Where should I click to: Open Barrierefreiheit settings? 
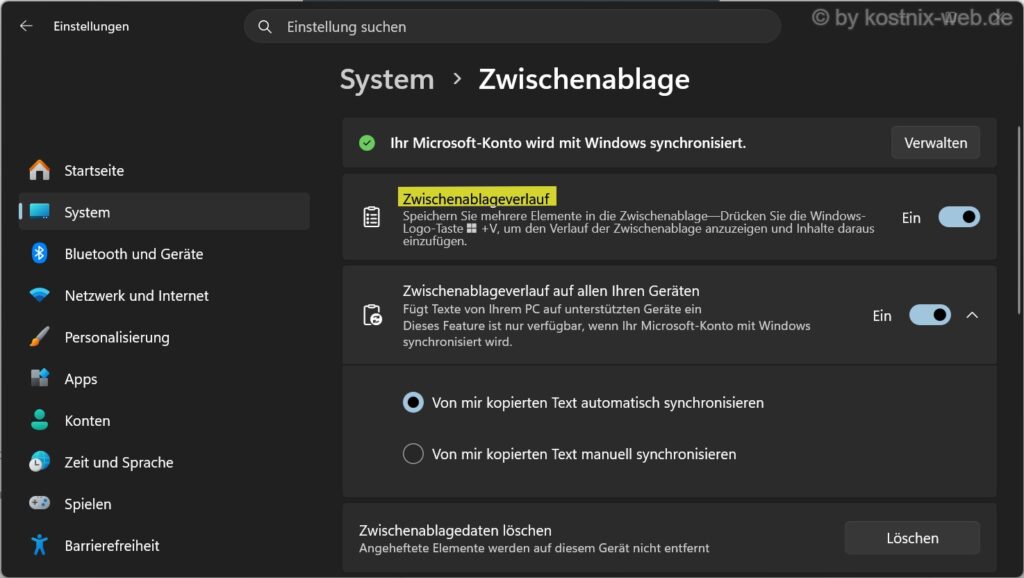[x=164, y=545]
